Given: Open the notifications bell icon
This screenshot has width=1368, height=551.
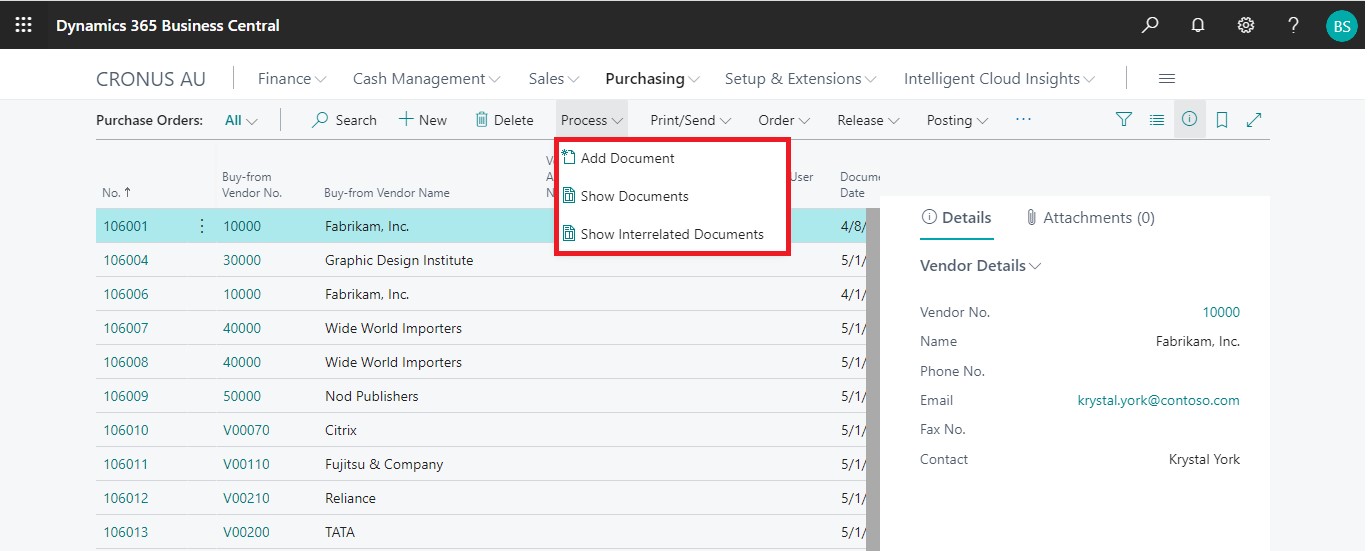Looking at the screenshot, I should pyautogui.click(x=1198, y=25).
